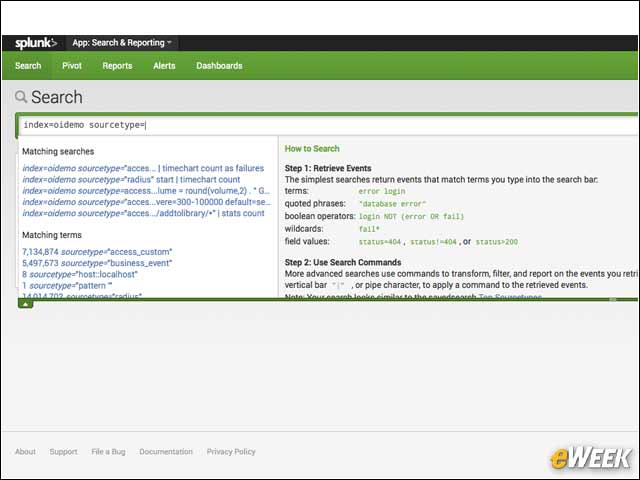Viewport: 640px width, 480px height.
Task: Click the 'Step 1: Retrieve Events' heading
Action: (x=328, y=168)
